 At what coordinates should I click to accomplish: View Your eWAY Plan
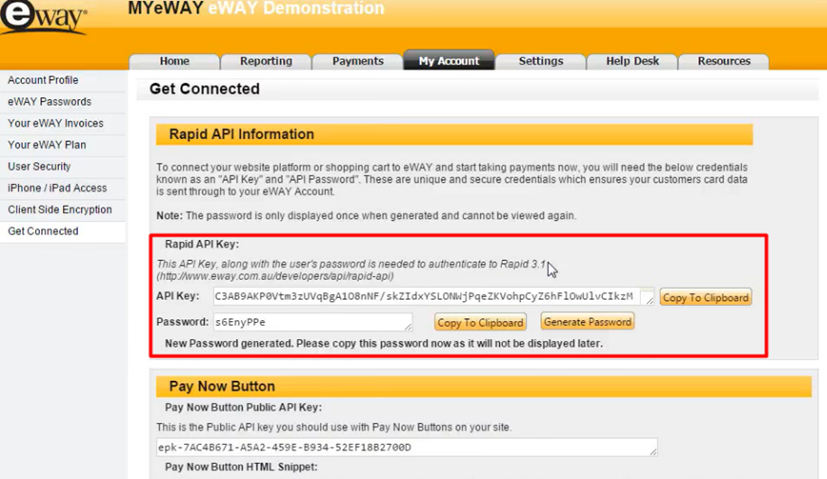[63, 145]
